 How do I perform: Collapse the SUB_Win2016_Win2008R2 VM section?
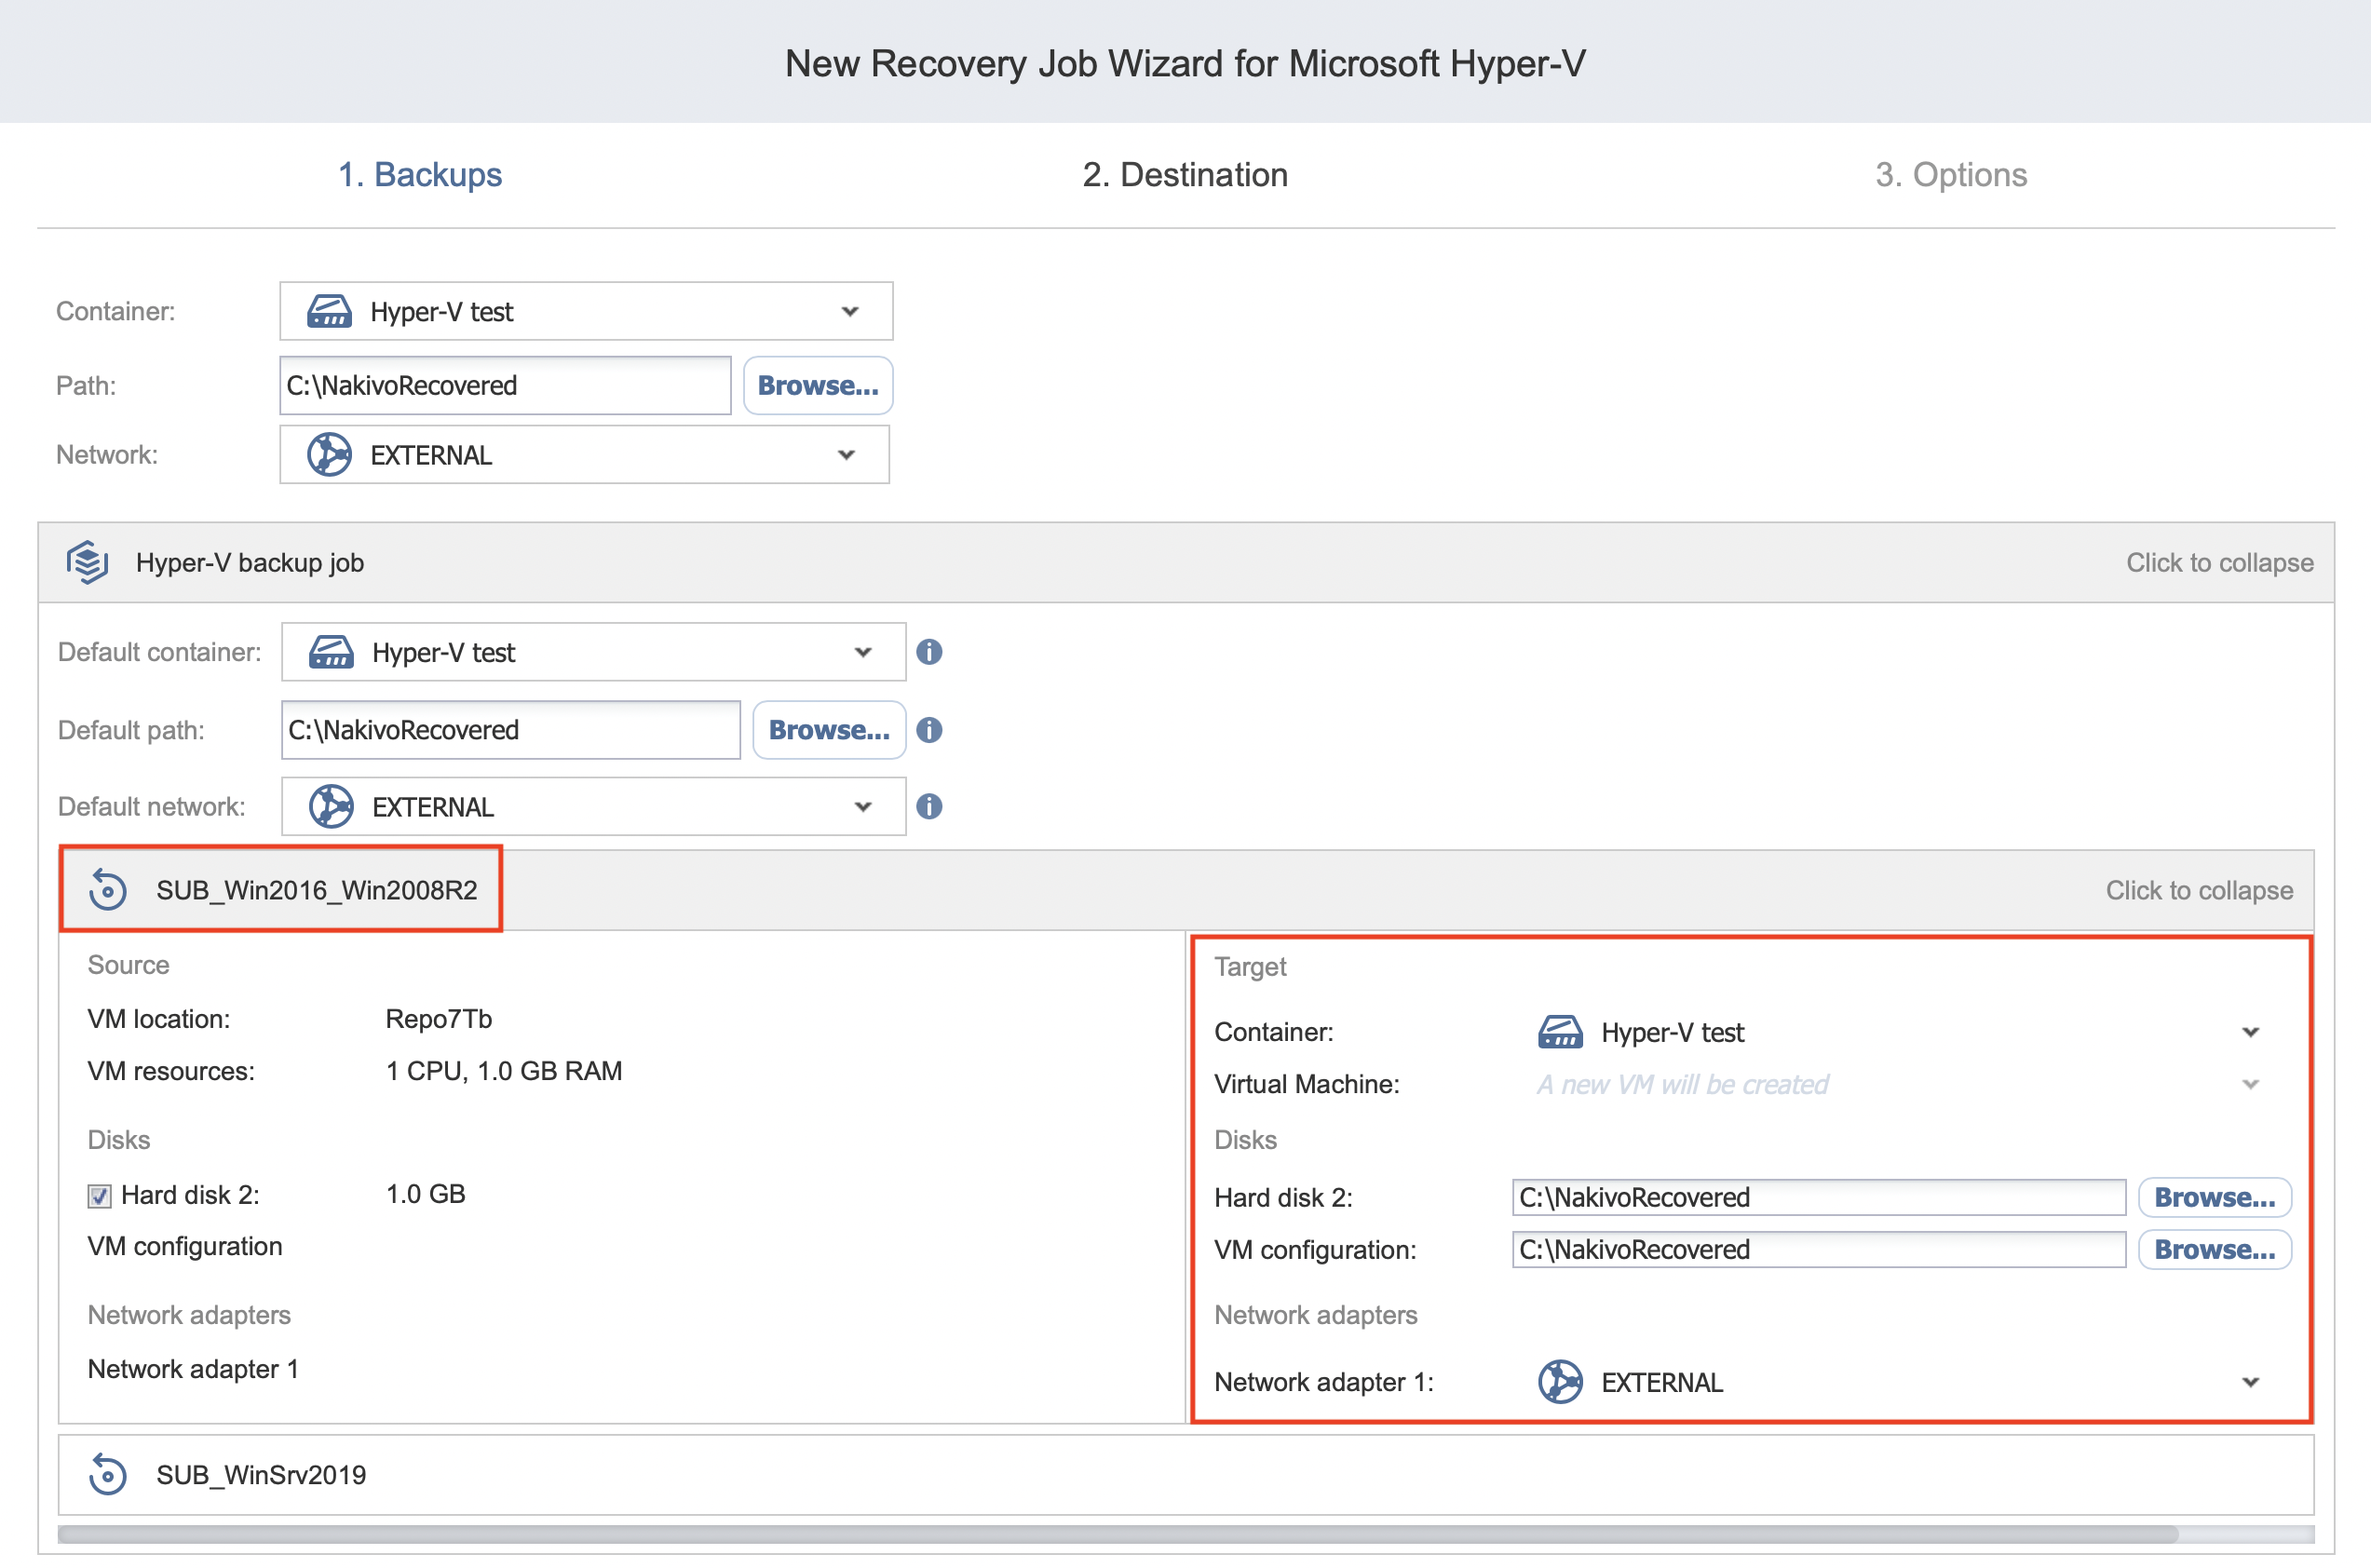pyautogui.click(x=2199, y=890)
